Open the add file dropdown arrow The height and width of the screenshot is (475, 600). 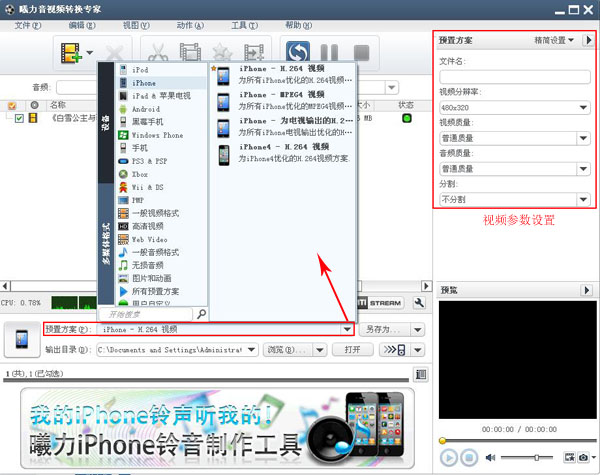(x=90, y=52)
